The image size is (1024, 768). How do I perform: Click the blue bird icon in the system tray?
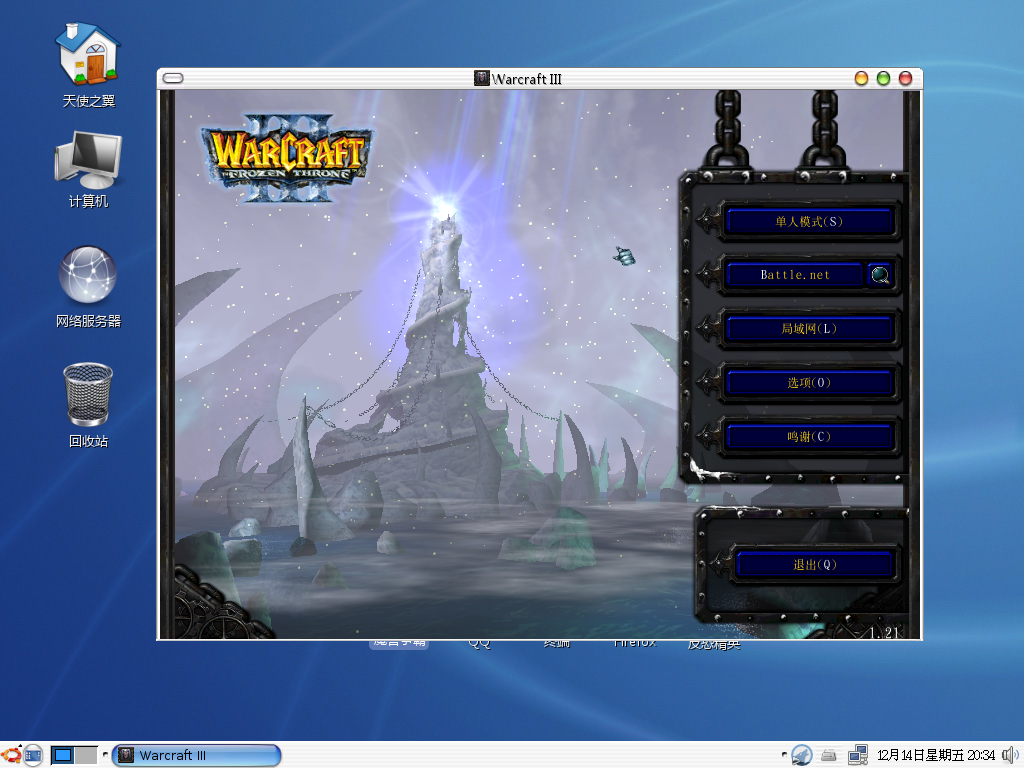tap(801, 755)
